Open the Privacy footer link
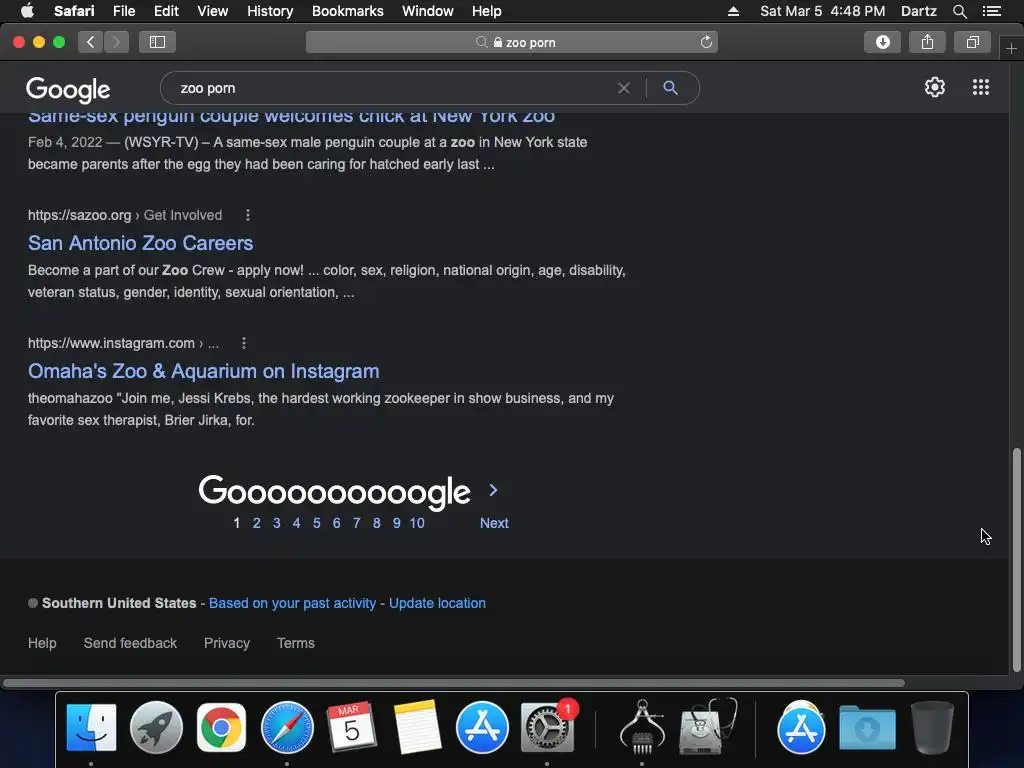The image size is (1024, 768). pos(227,643)
